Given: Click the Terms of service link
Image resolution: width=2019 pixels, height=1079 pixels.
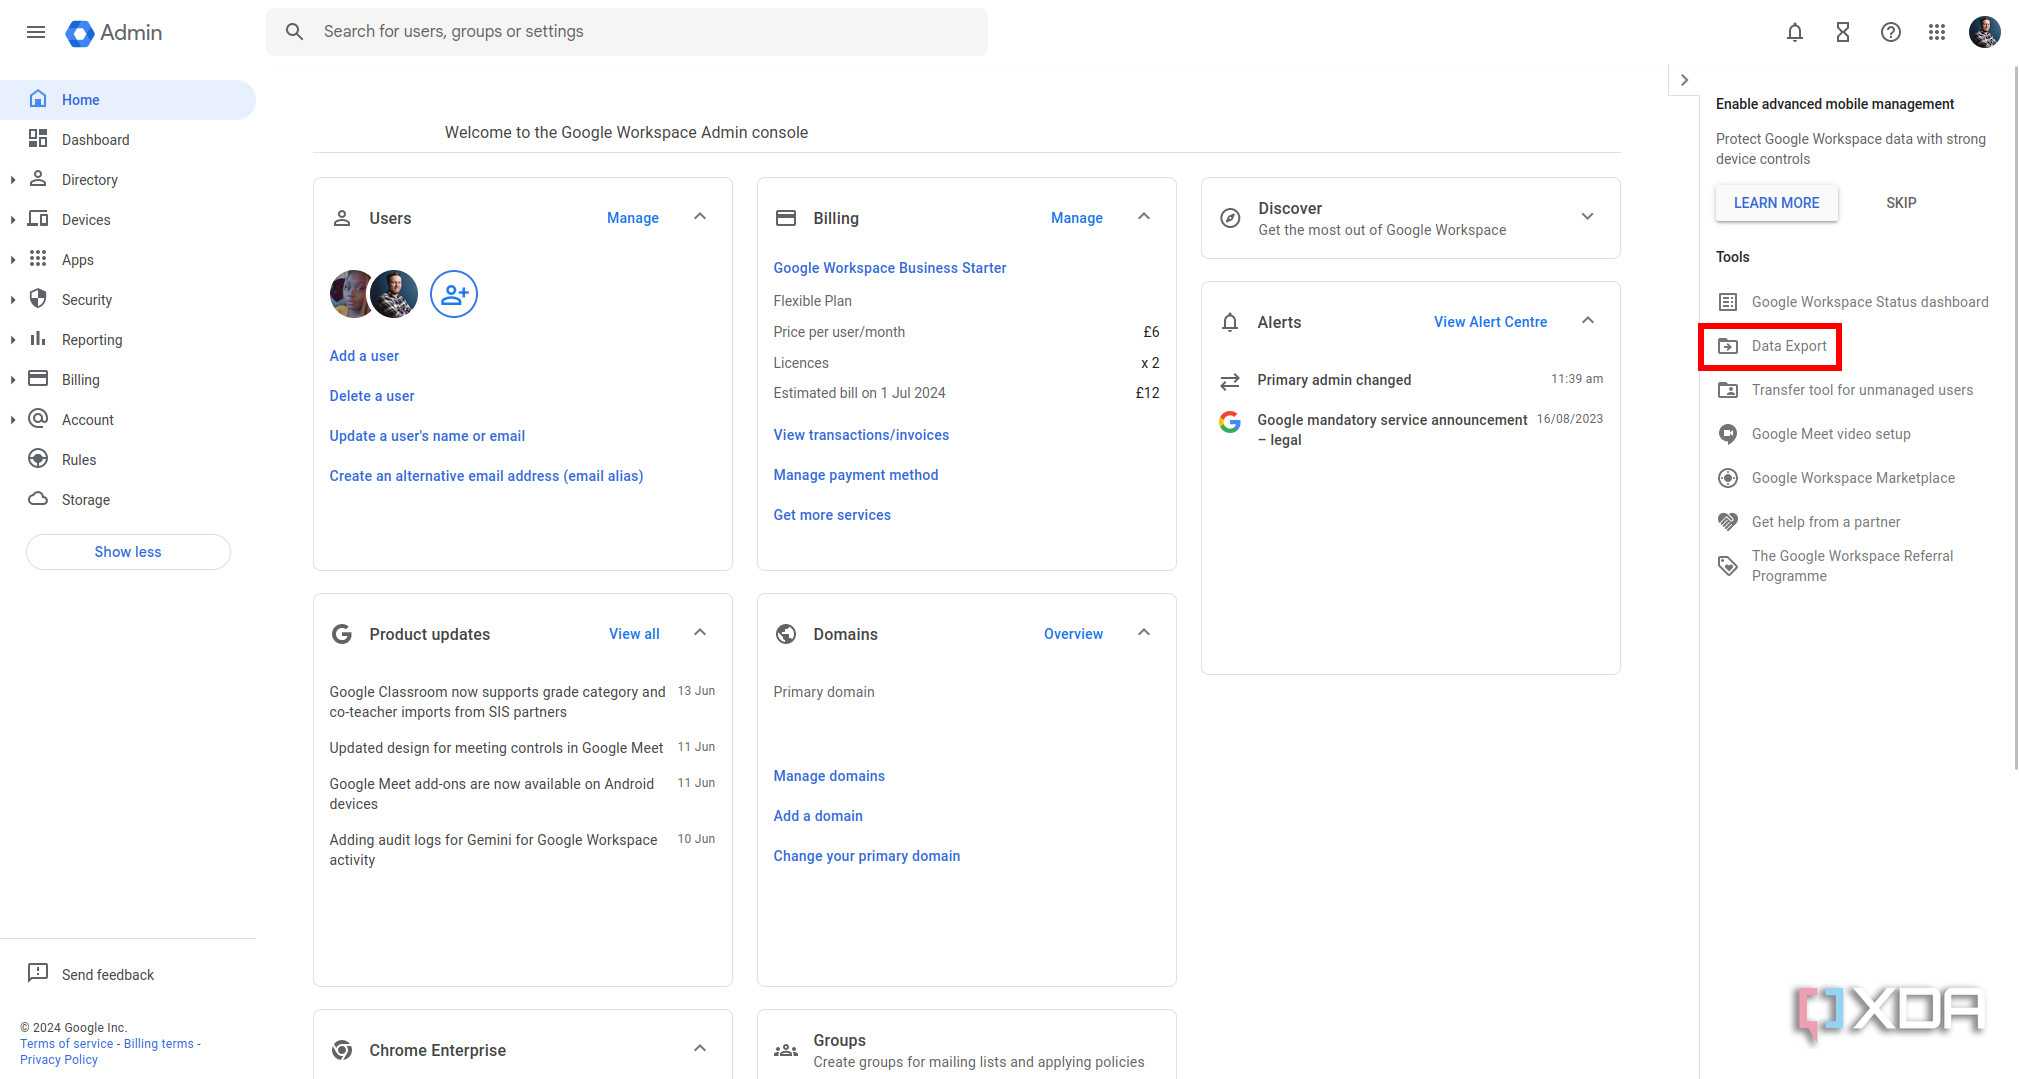Looking at the screenshot, I should pyautogui.click(x=67, y=1043).
